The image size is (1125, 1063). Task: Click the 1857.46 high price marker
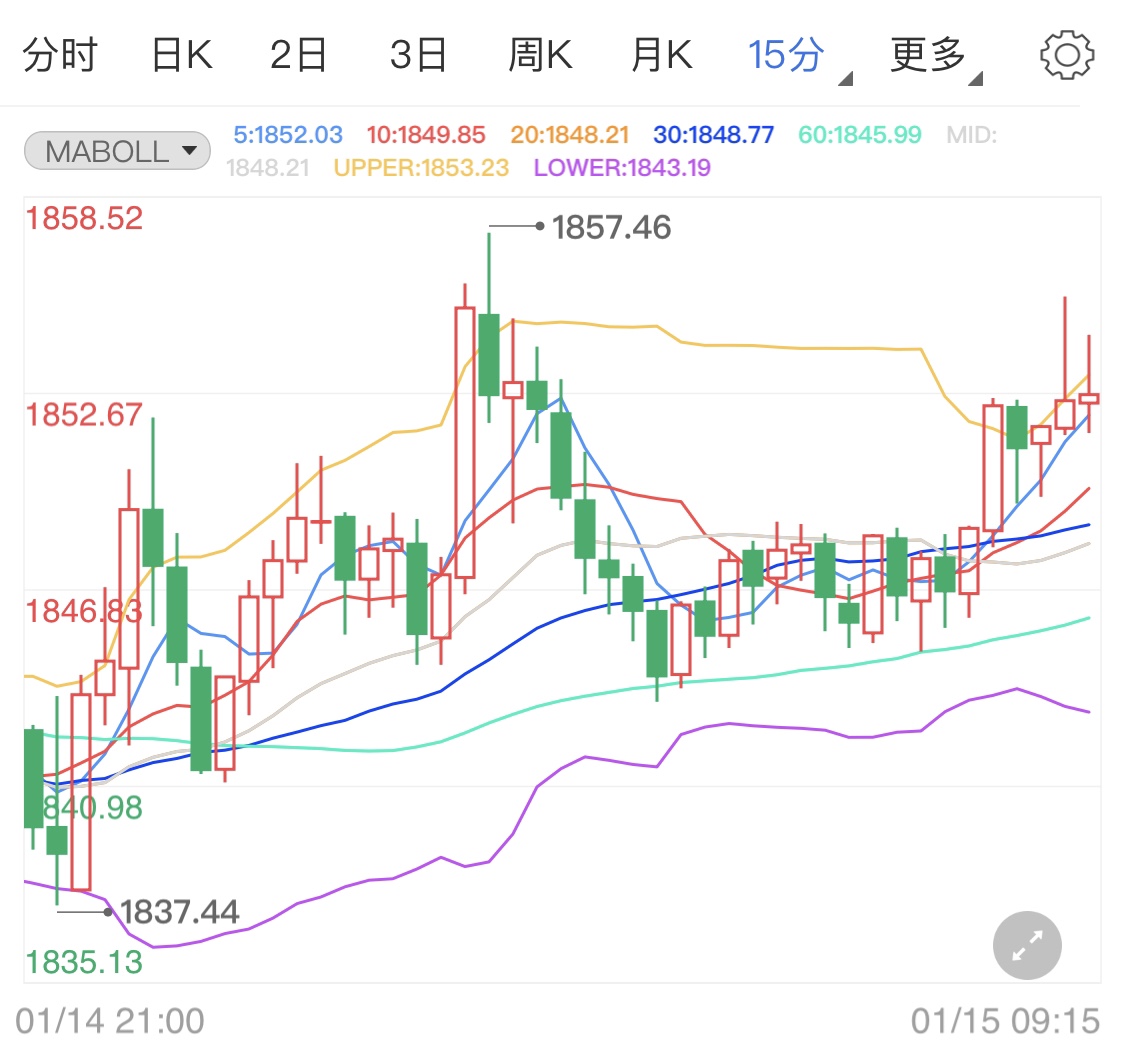click(x=611, y=227)
